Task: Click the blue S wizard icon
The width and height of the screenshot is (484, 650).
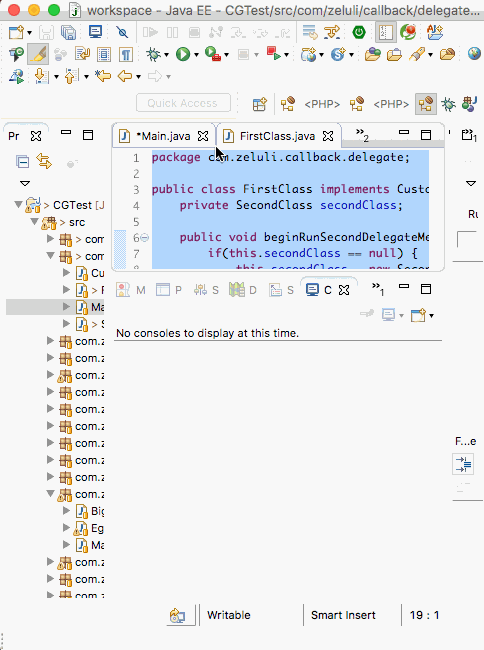Action: coord(339,54)
